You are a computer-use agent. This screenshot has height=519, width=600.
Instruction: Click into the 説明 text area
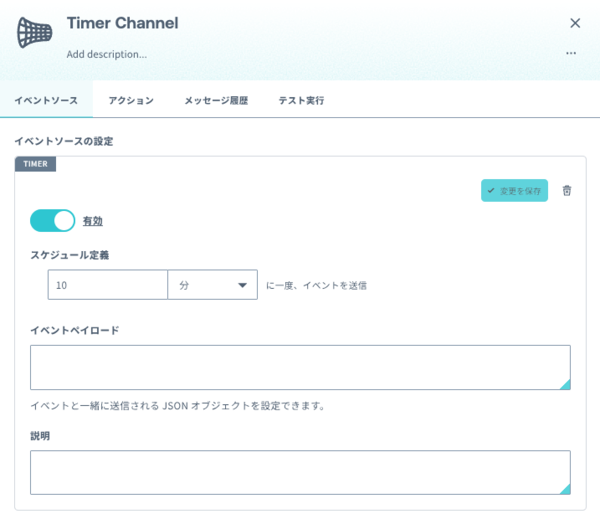300,472
